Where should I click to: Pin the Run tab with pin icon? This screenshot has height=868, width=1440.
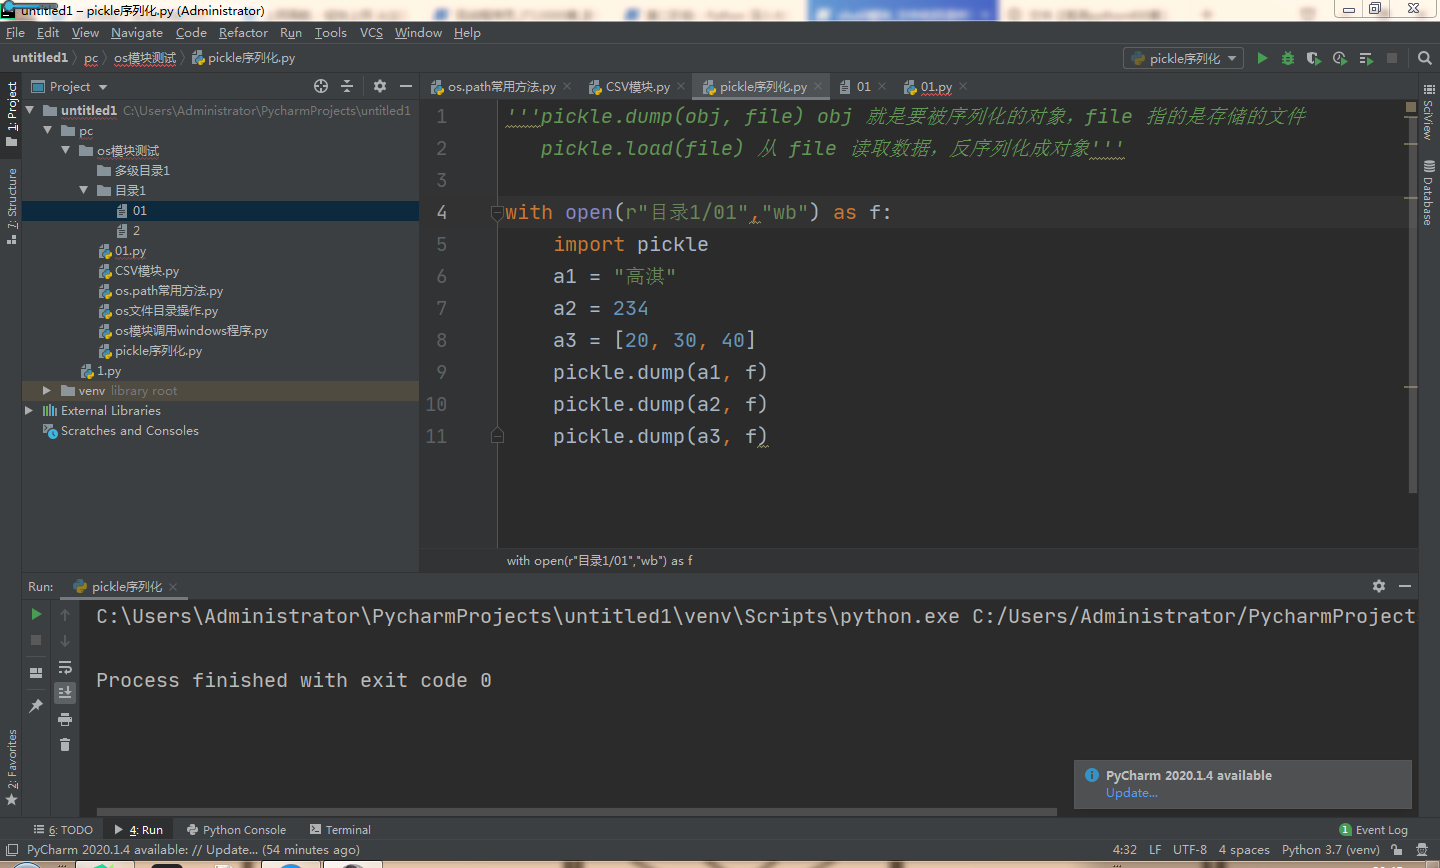36,705
